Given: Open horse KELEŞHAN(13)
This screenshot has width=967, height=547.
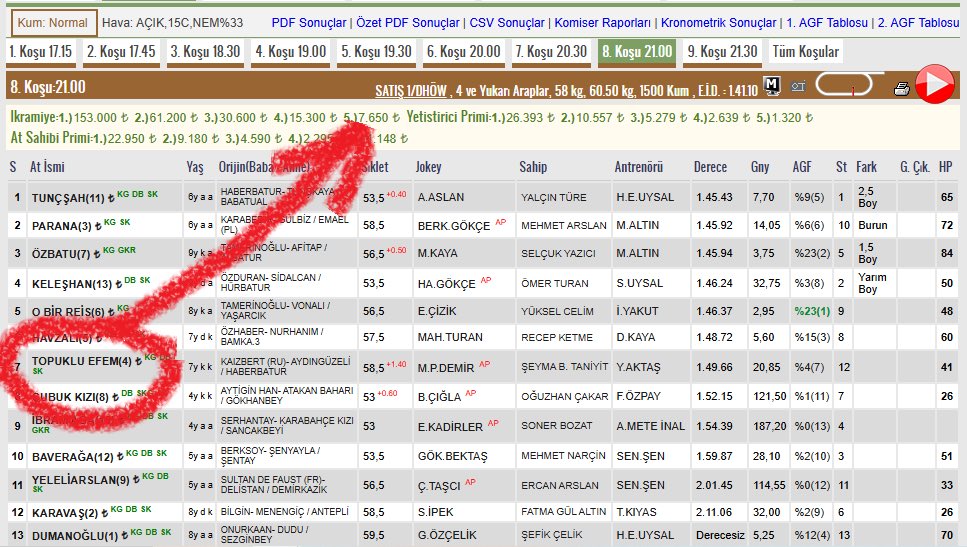Looking at the screenshot, I should [72, 284].
